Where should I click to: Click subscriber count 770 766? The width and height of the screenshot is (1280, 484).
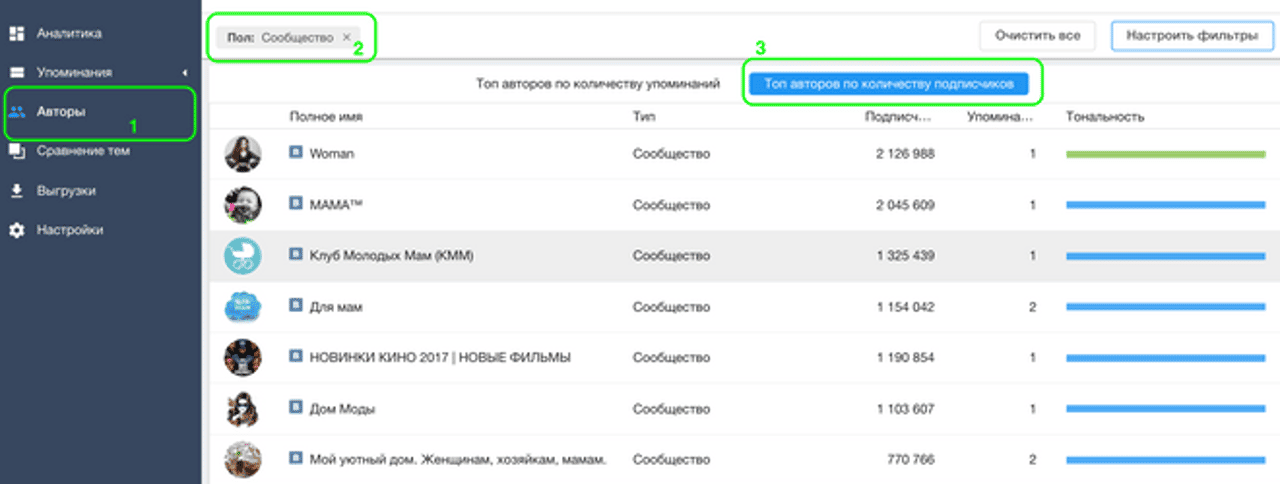[910, 459]
